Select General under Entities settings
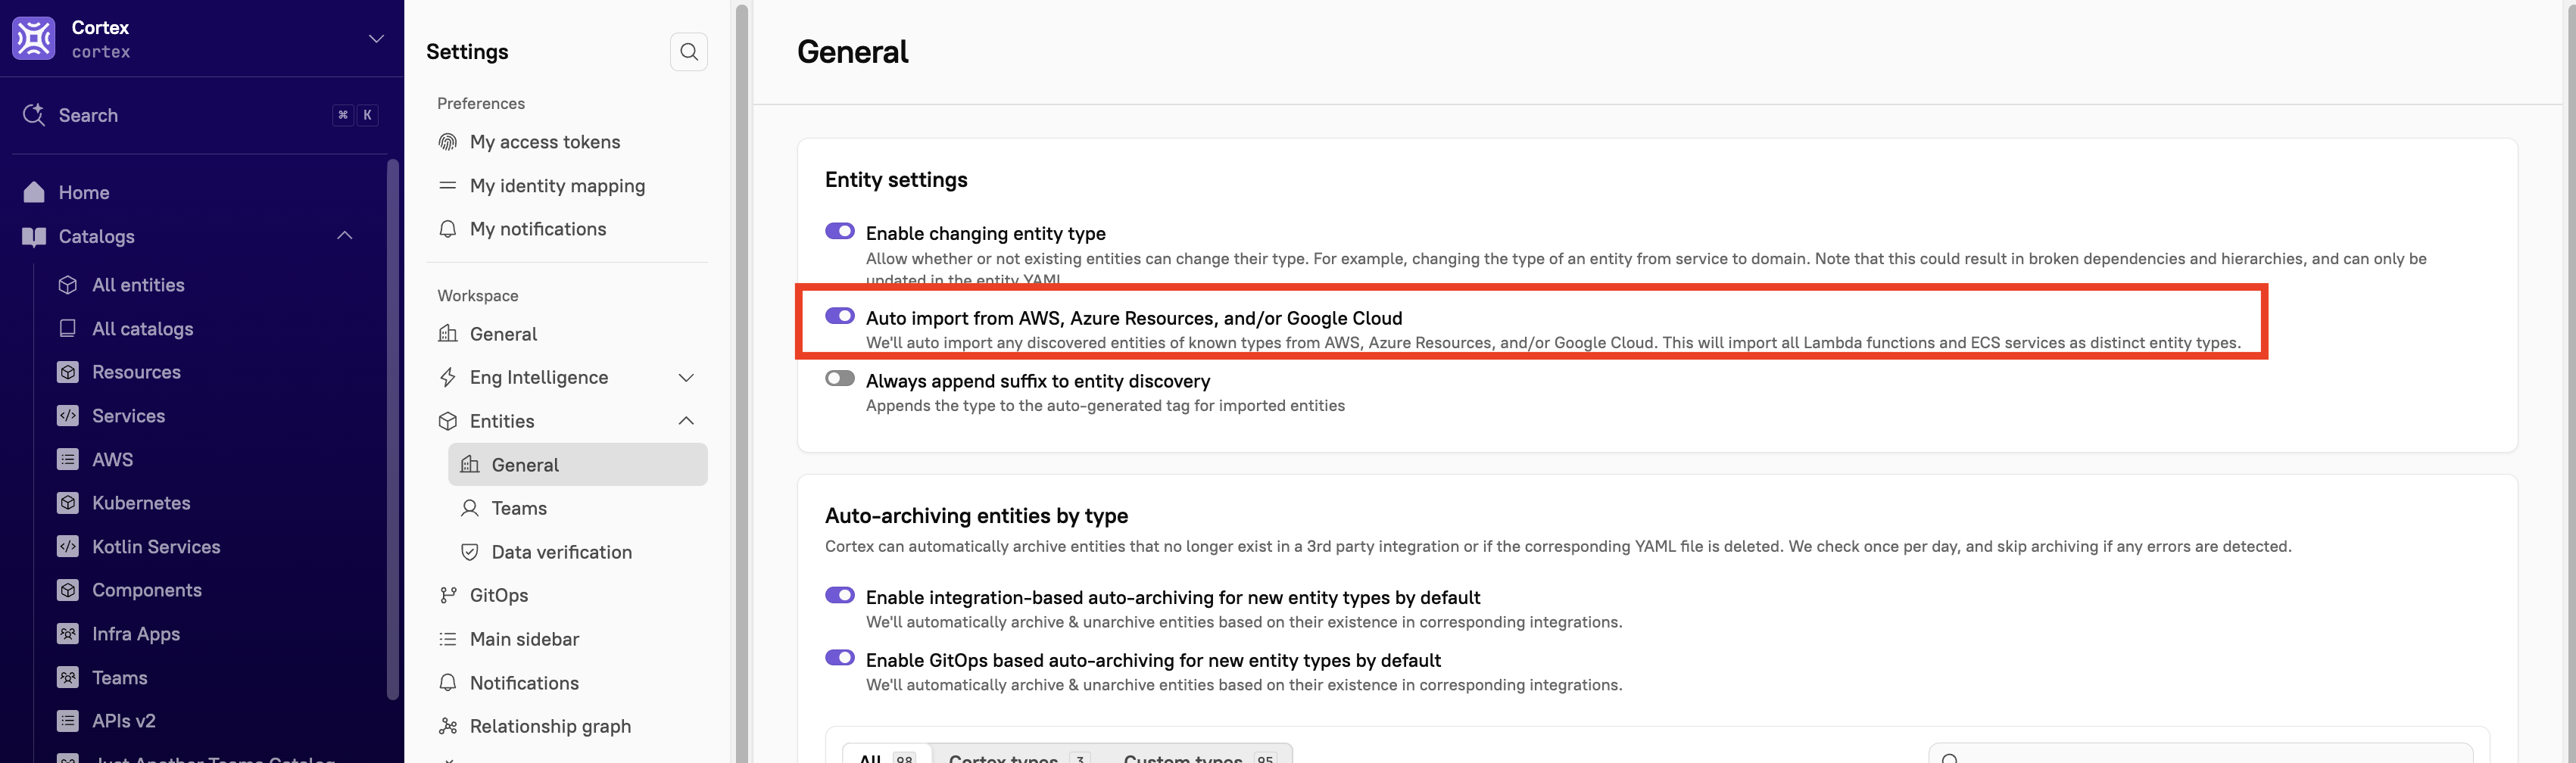 [x=578, y=465]
